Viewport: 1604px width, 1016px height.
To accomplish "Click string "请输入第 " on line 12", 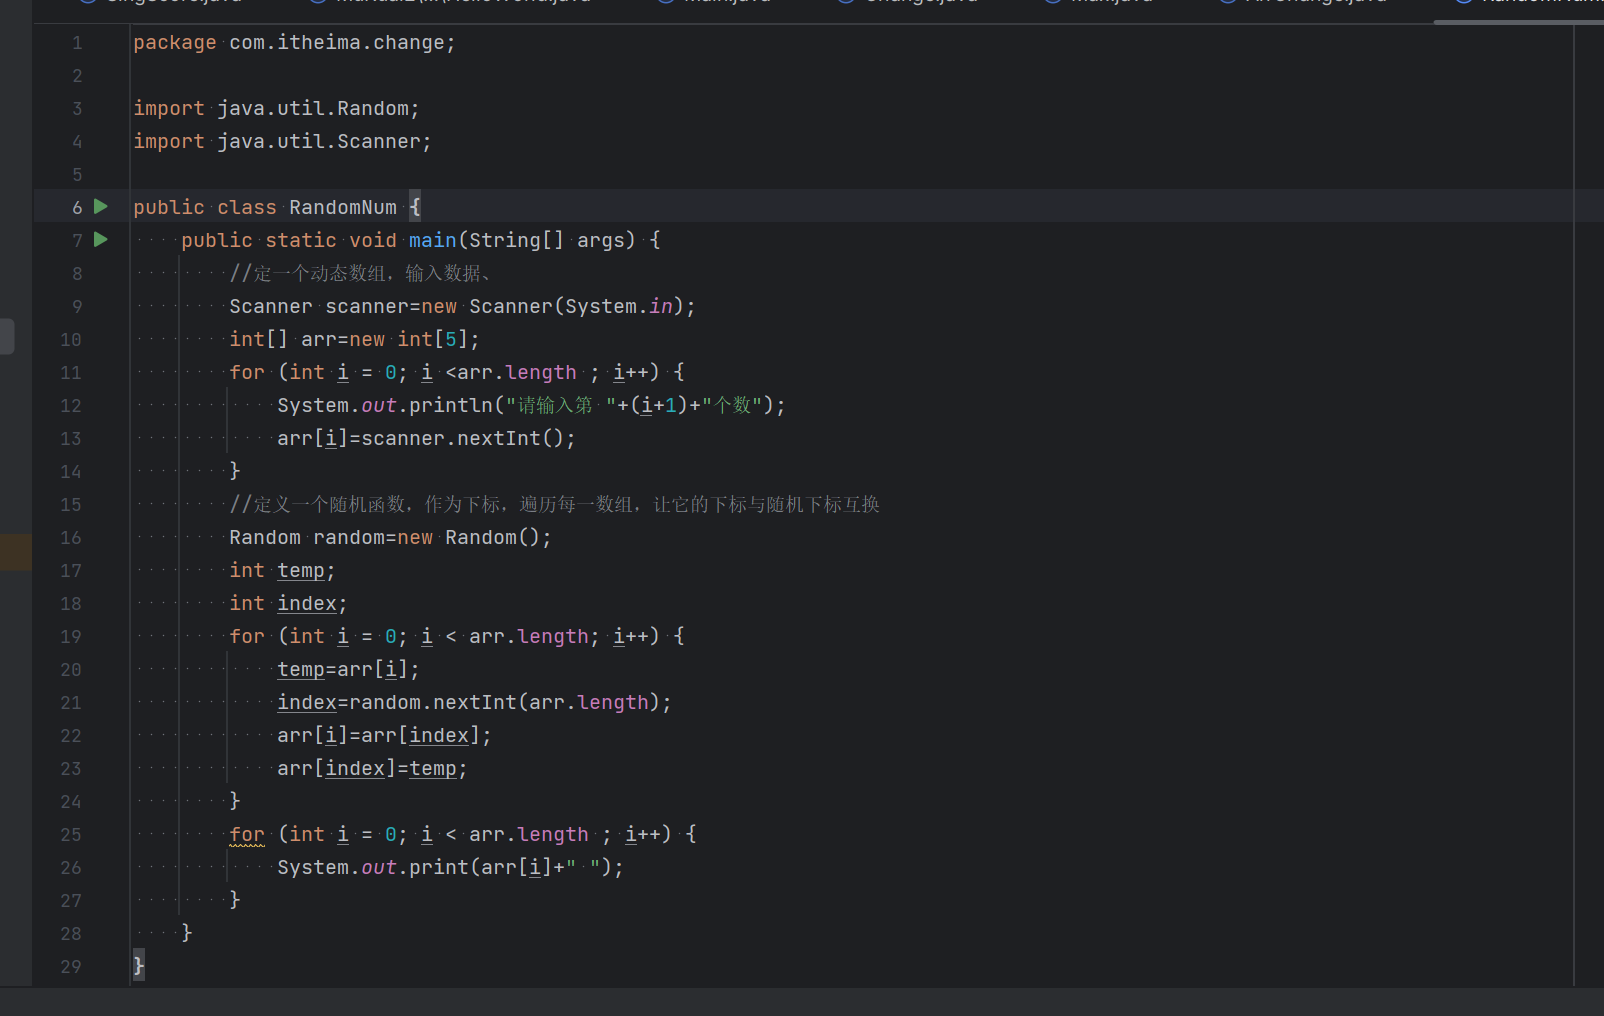I will click(x=561, y=406).
